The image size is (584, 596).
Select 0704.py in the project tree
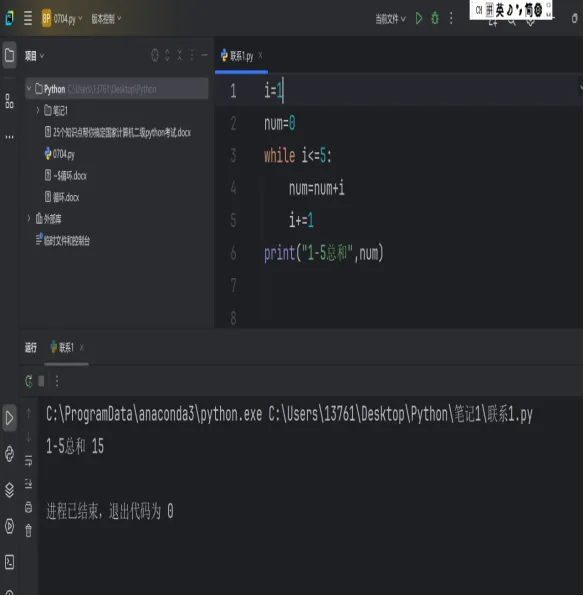pos(60,154)
